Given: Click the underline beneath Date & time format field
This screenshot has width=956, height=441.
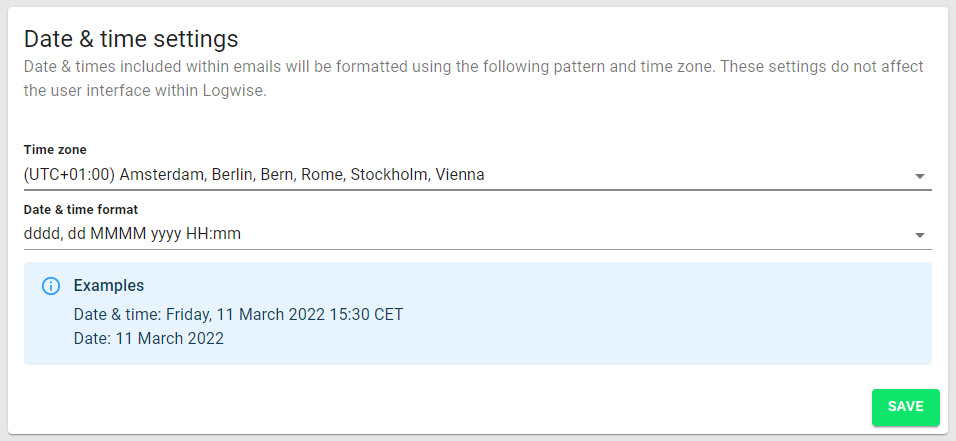Looking at the screenshot, I should [477, 249].
